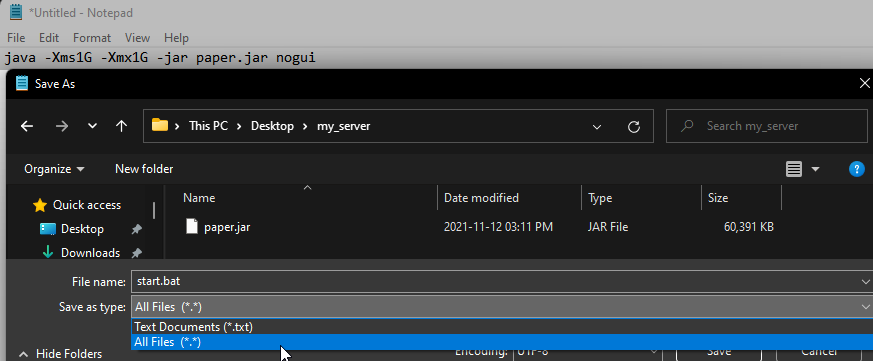873x361 pixels.
Task: Change the view layout icon
Action: [x=794, y=169]
